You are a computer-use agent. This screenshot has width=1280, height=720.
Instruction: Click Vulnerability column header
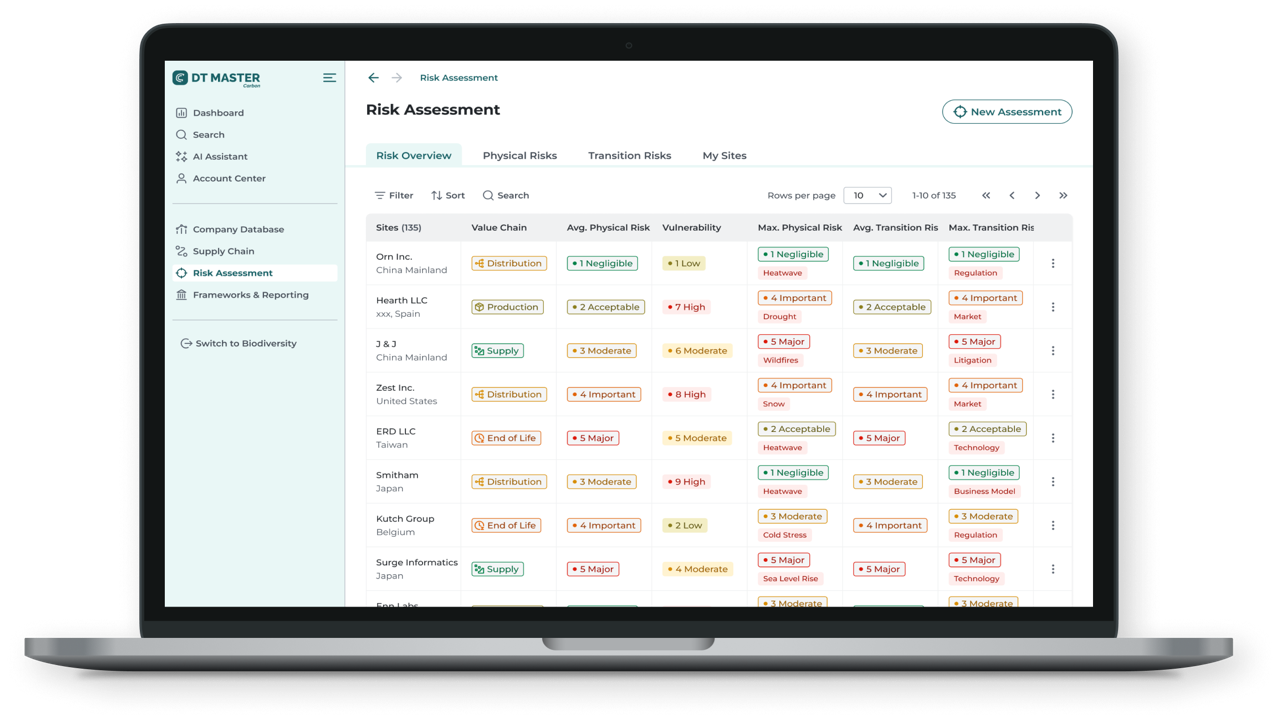pos(691,228)
